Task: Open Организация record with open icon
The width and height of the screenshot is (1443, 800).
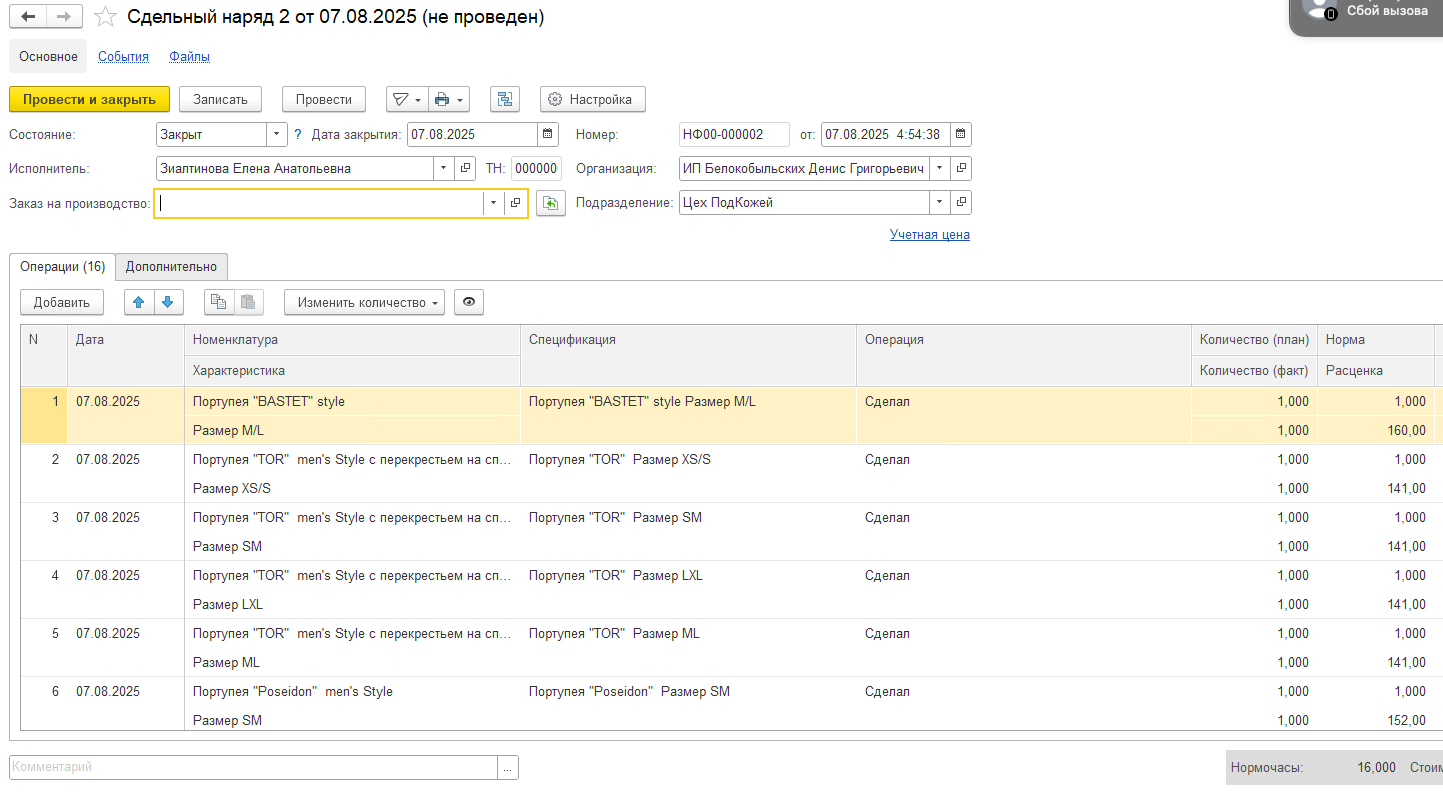Action: [x=960, y=168]
